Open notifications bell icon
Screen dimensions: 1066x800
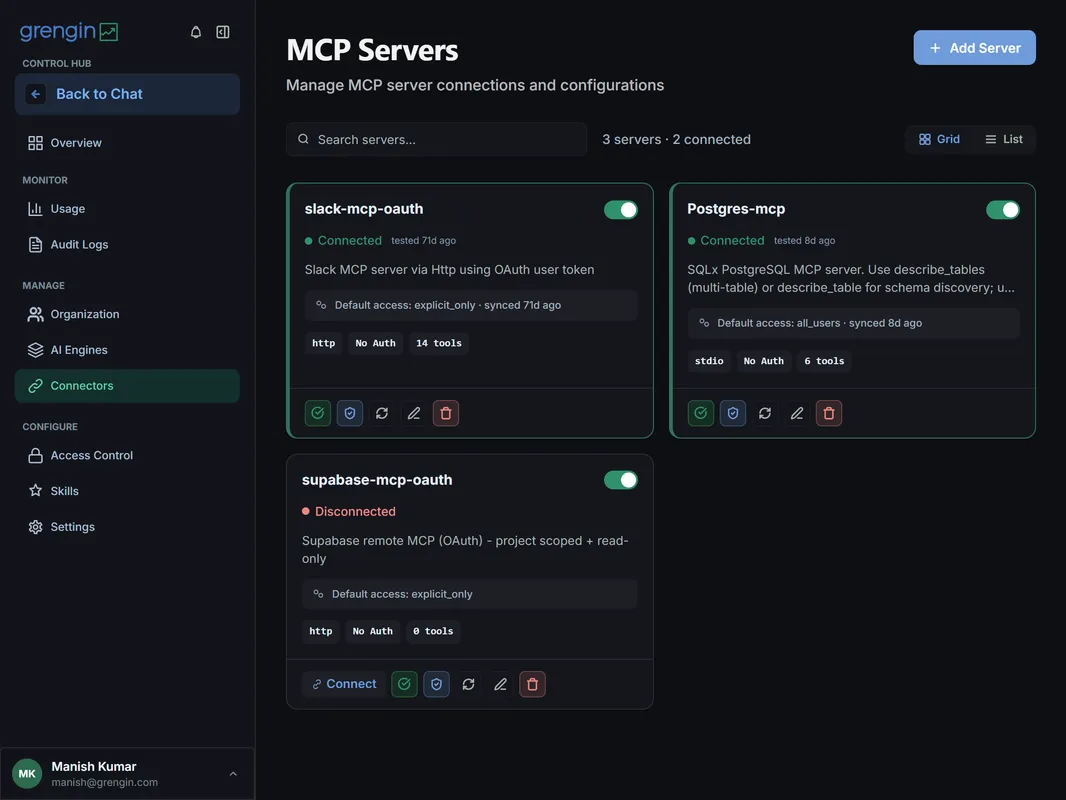click(x=196, y=32)
